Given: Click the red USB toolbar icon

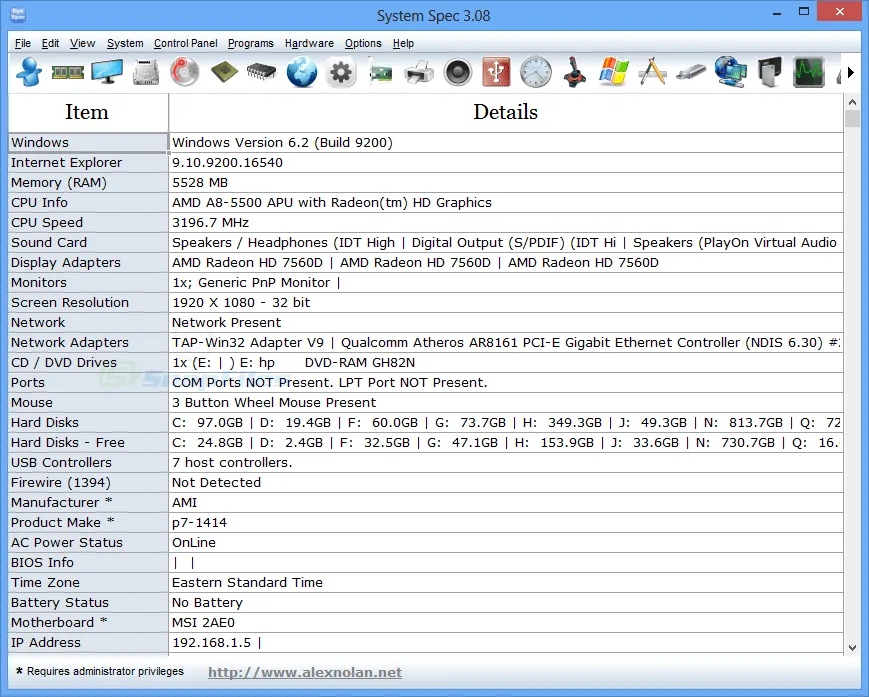Looking at the screenshot, I should 497,72.
